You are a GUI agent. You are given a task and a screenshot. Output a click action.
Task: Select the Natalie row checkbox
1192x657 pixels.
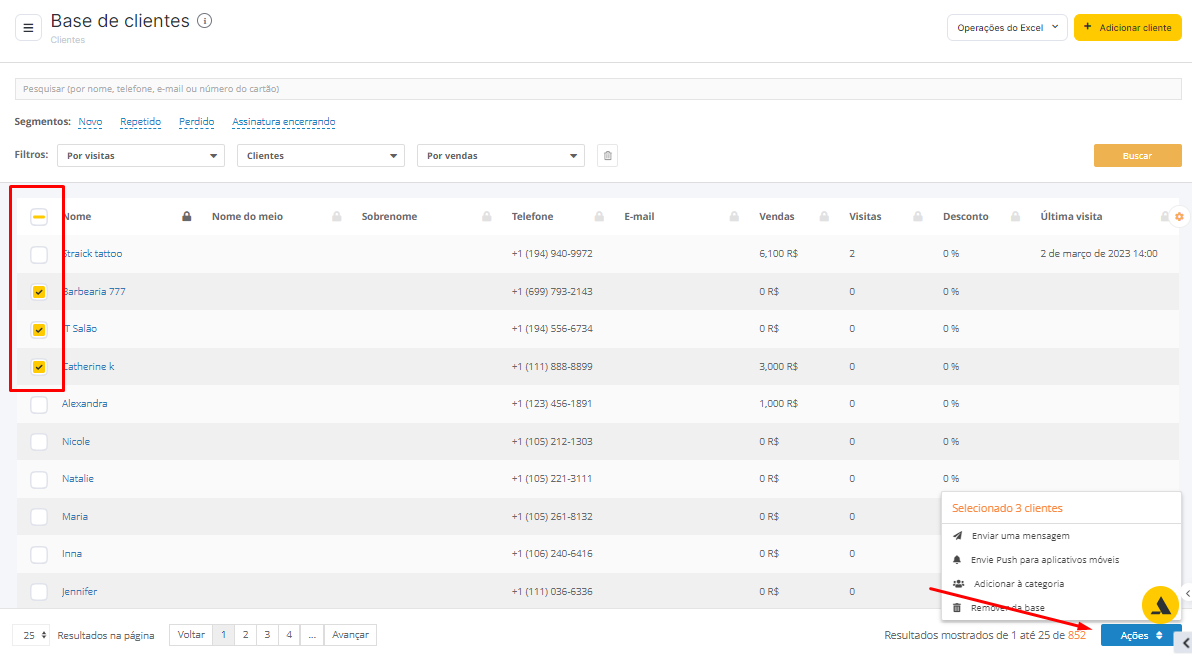[39, 479]
